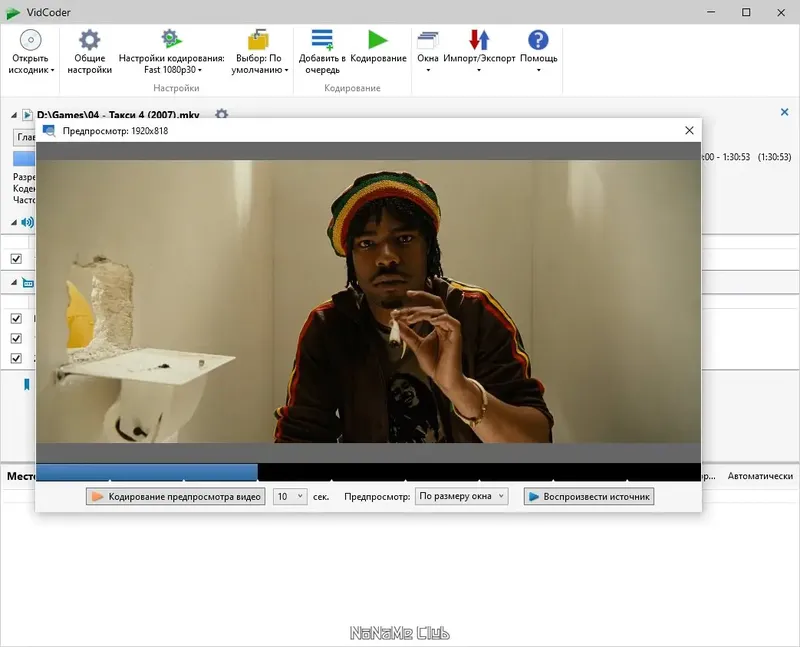Click the video preview frame

368,301
